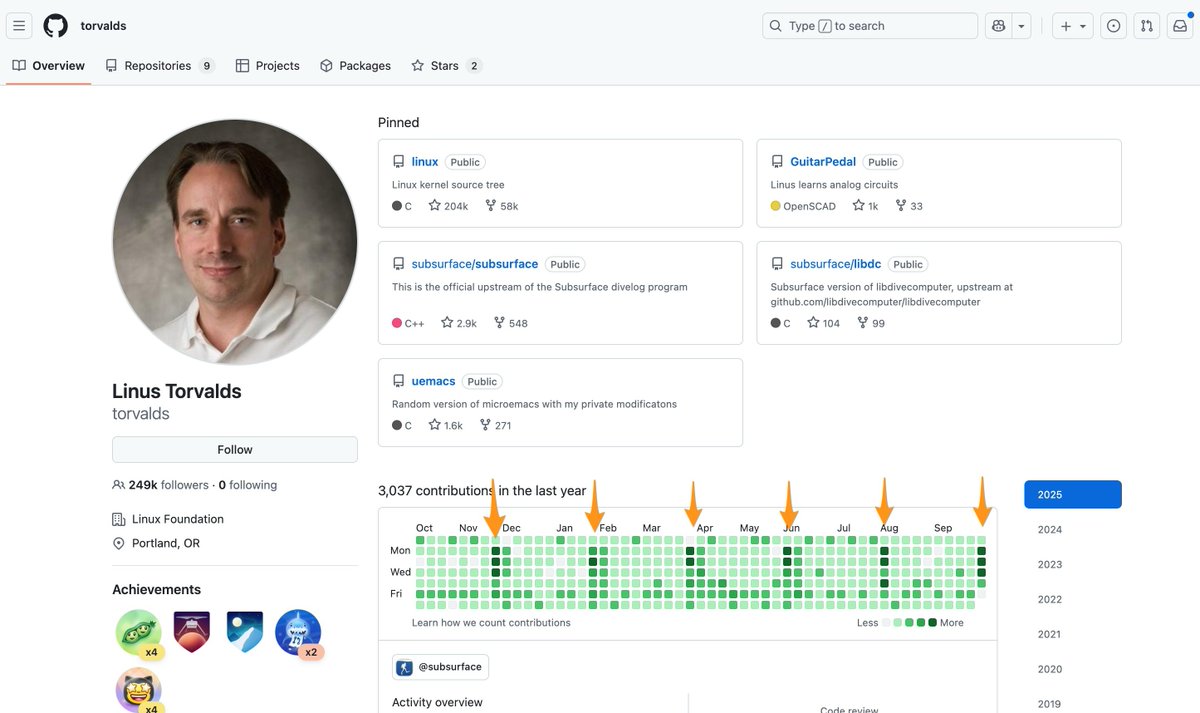
Task: Switch to the Packages tab
Action: click(x=355, y=66)
